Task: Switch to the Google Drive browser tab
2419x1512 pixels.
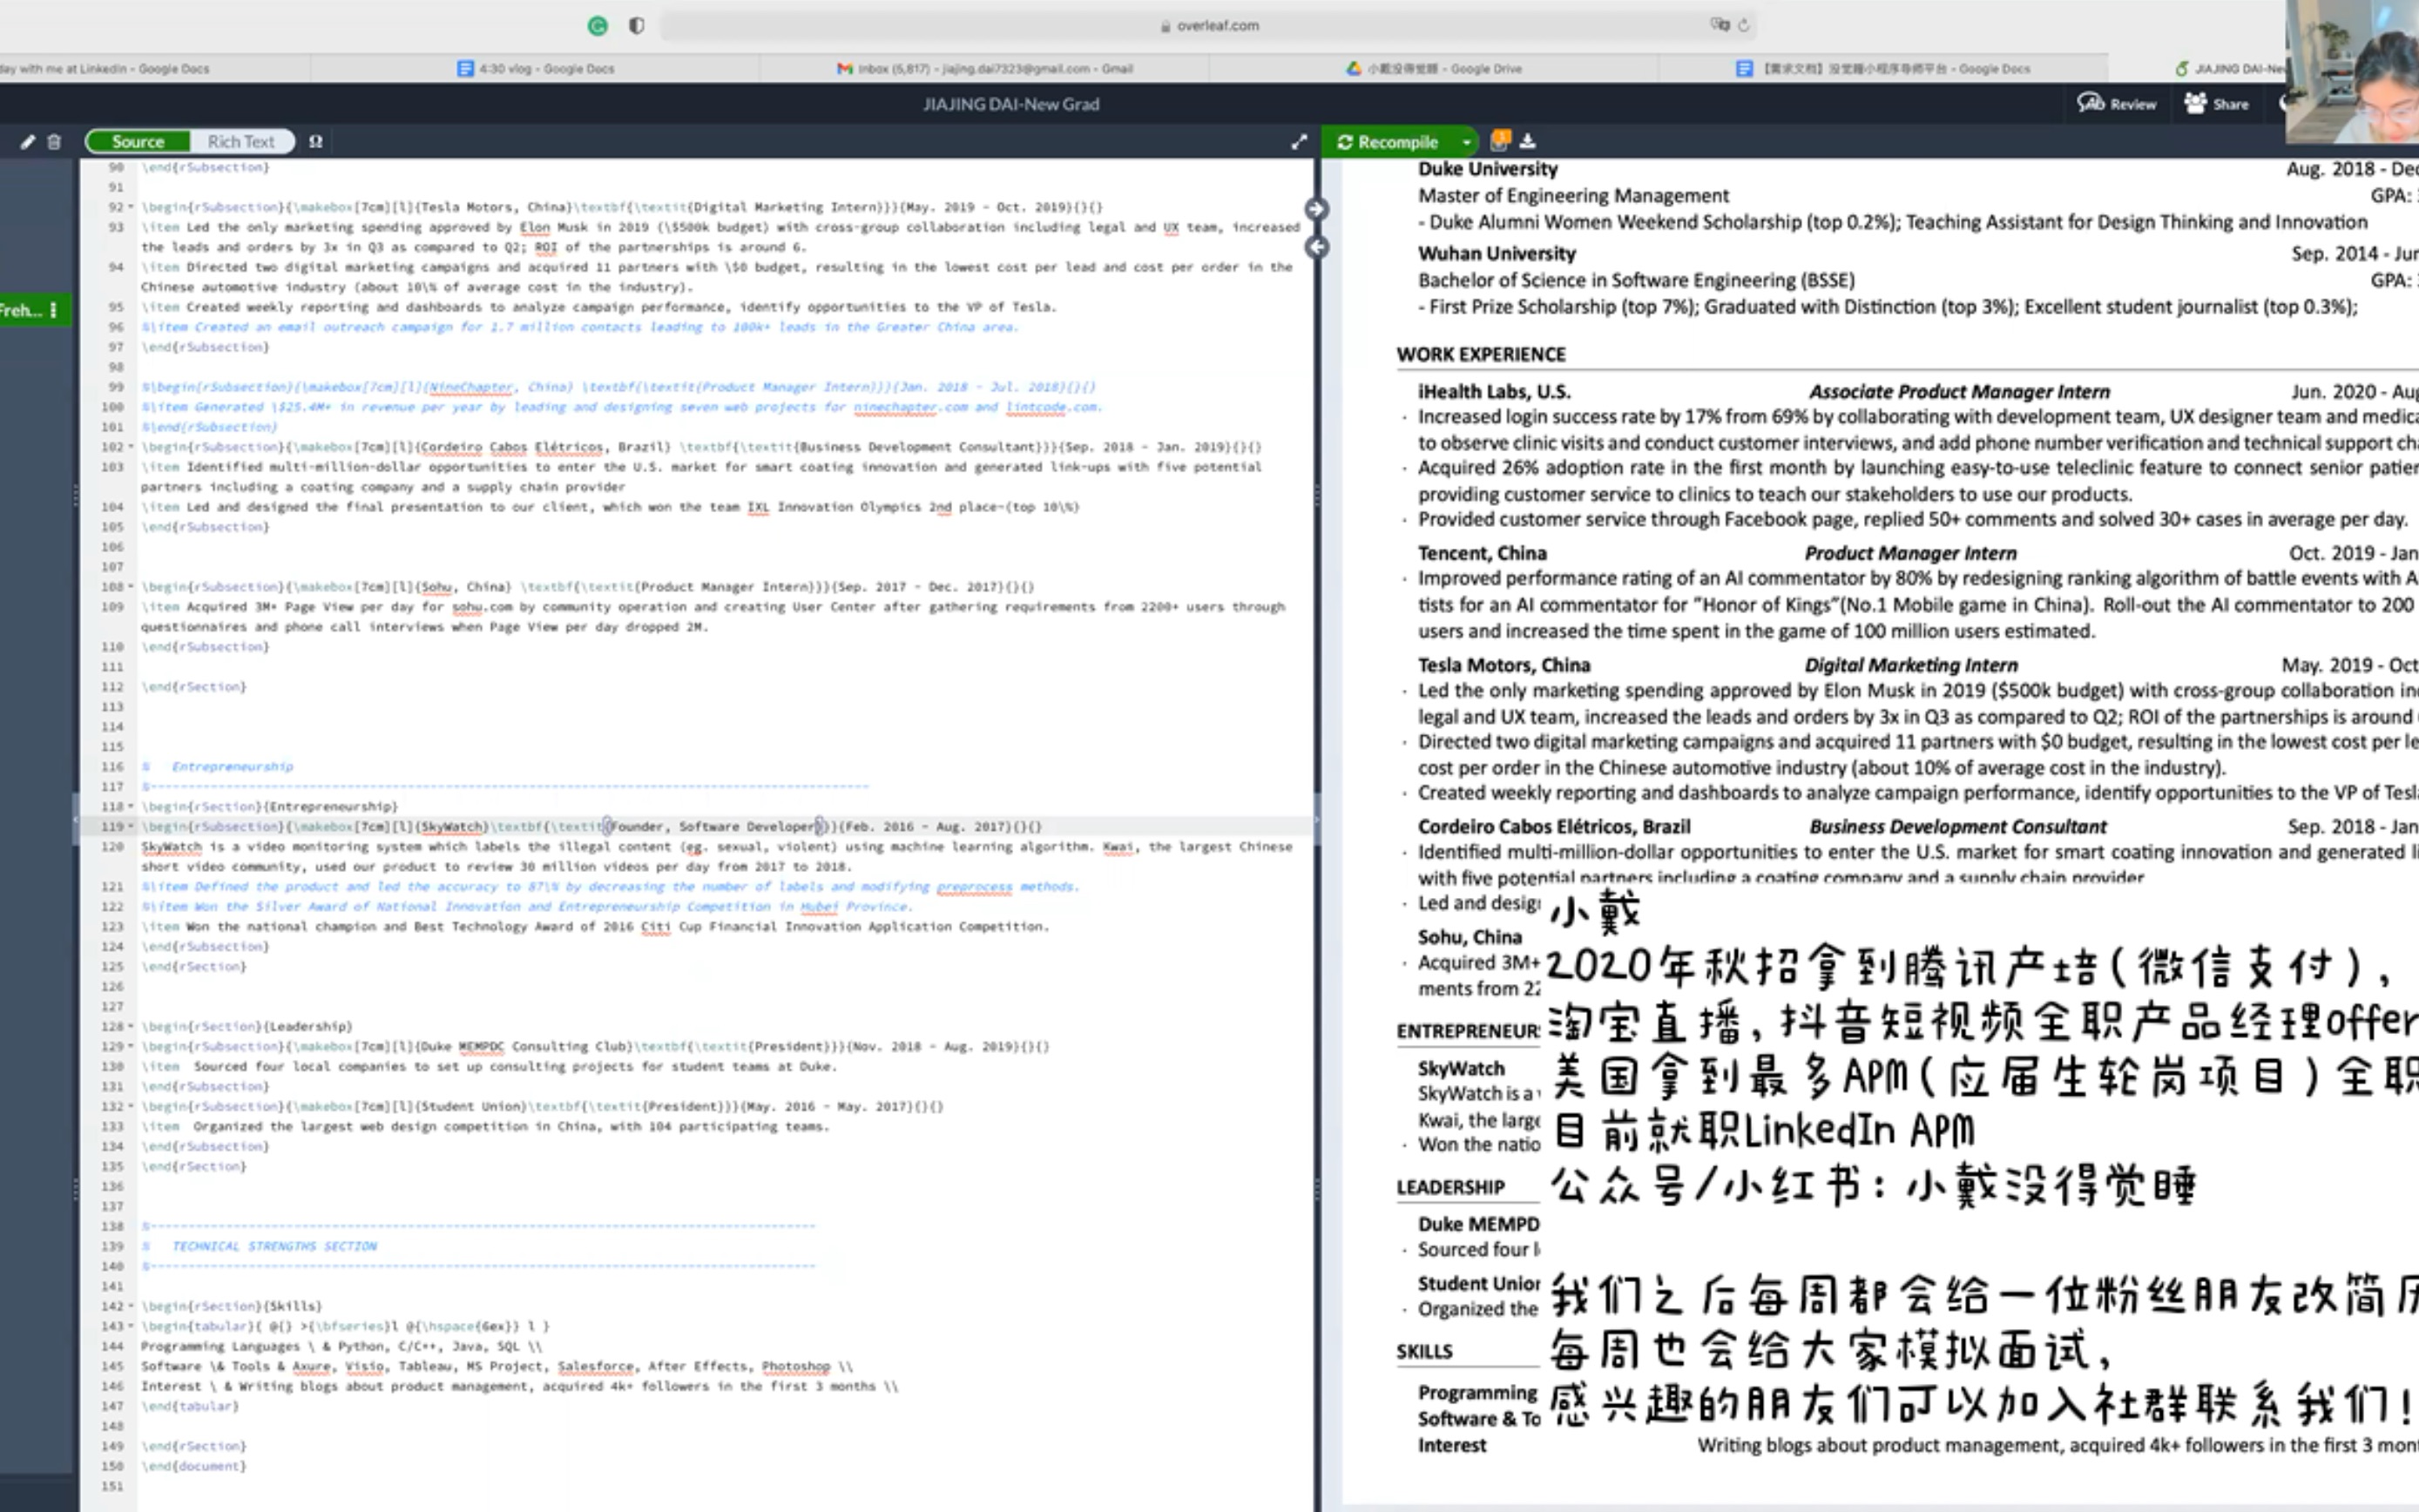Action: point(1433,68)
